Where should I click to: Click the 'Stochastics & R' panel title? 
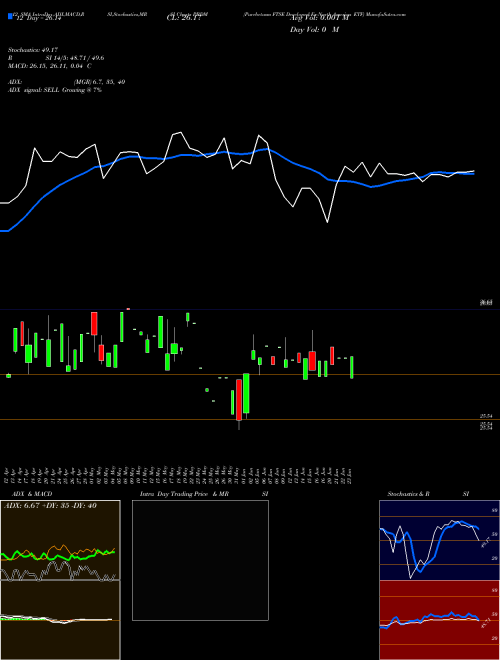click(408, 494)
